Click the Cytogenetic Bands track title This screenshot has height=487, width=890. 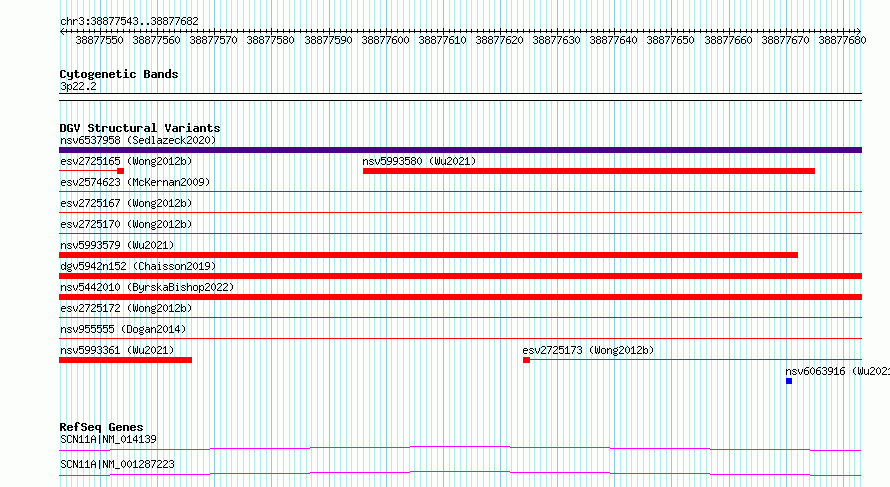[119, 74]
